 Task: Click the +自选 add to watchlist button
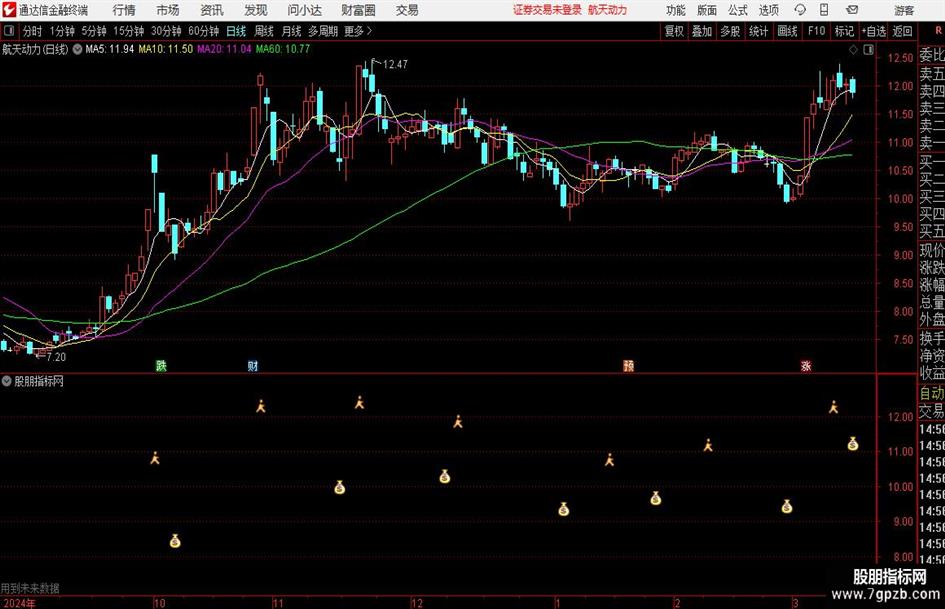click(874, 31)
